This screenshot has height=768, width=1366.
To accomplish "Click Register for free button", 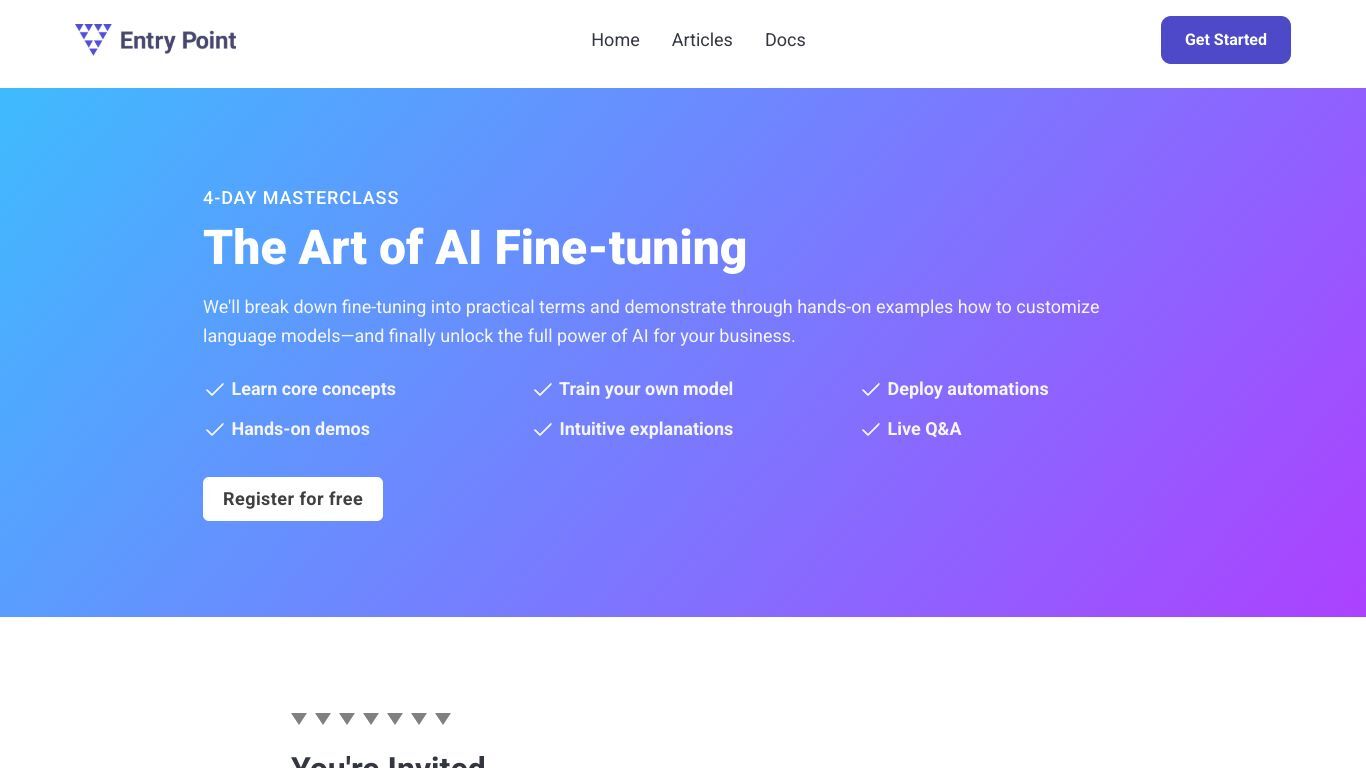I will pos(293,499).
